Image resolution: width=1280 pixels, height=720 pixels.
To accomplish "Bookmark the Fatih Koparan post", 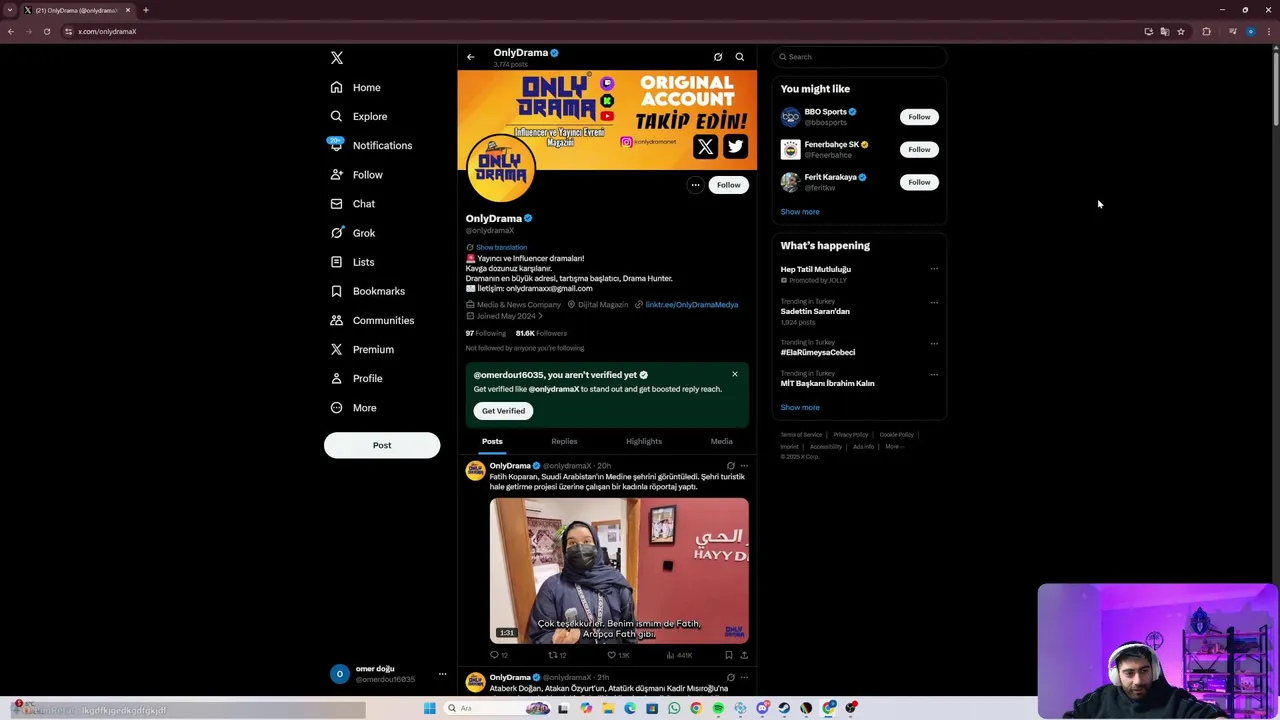I will pyautogui.click(x=728, y=655).
